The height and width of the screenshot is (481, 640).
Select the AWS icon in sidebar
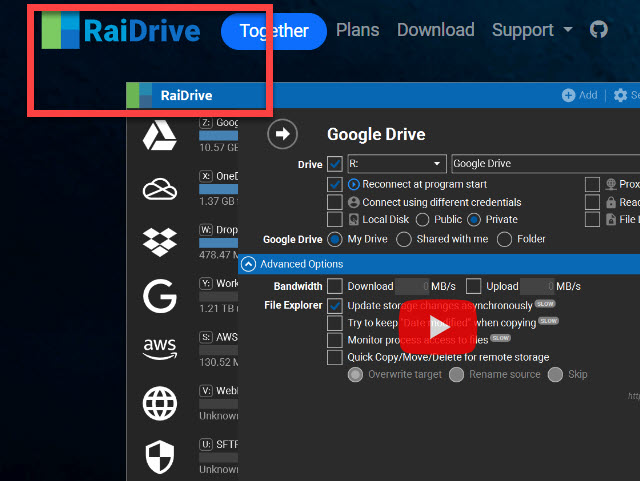point(160,349)
